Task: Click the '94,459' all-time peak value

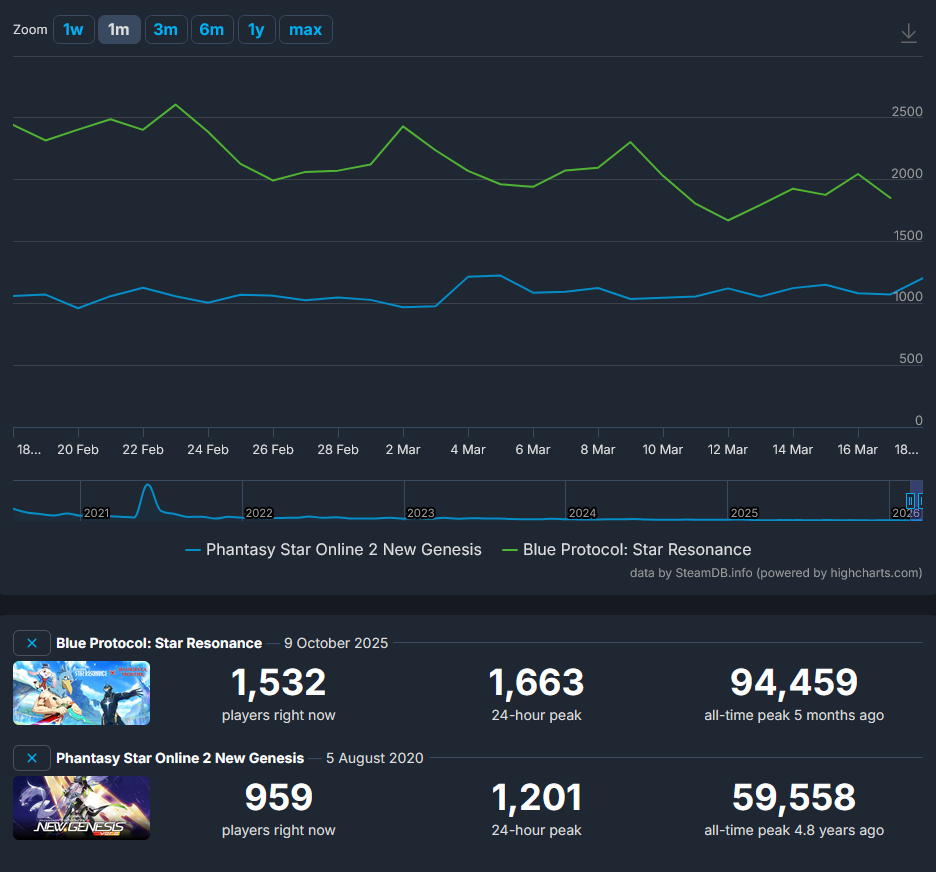Action: click(794, 682)
